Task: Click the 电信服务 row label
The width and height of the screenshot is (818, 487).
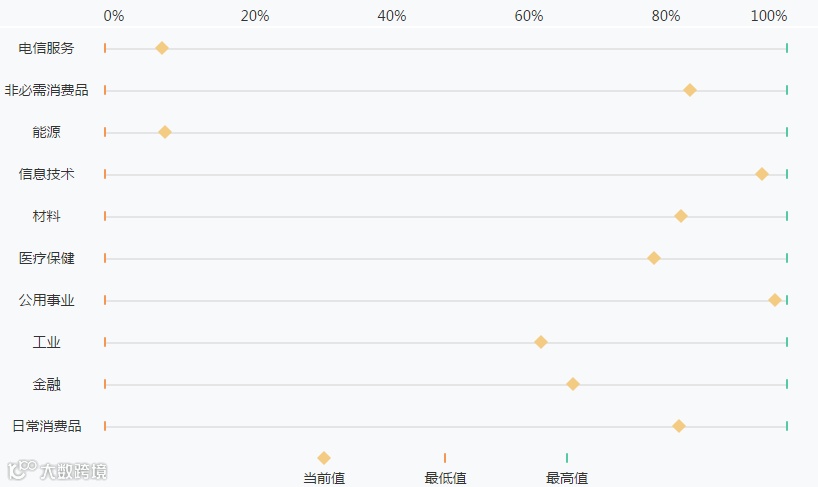Action: click(x=46, y=48)
